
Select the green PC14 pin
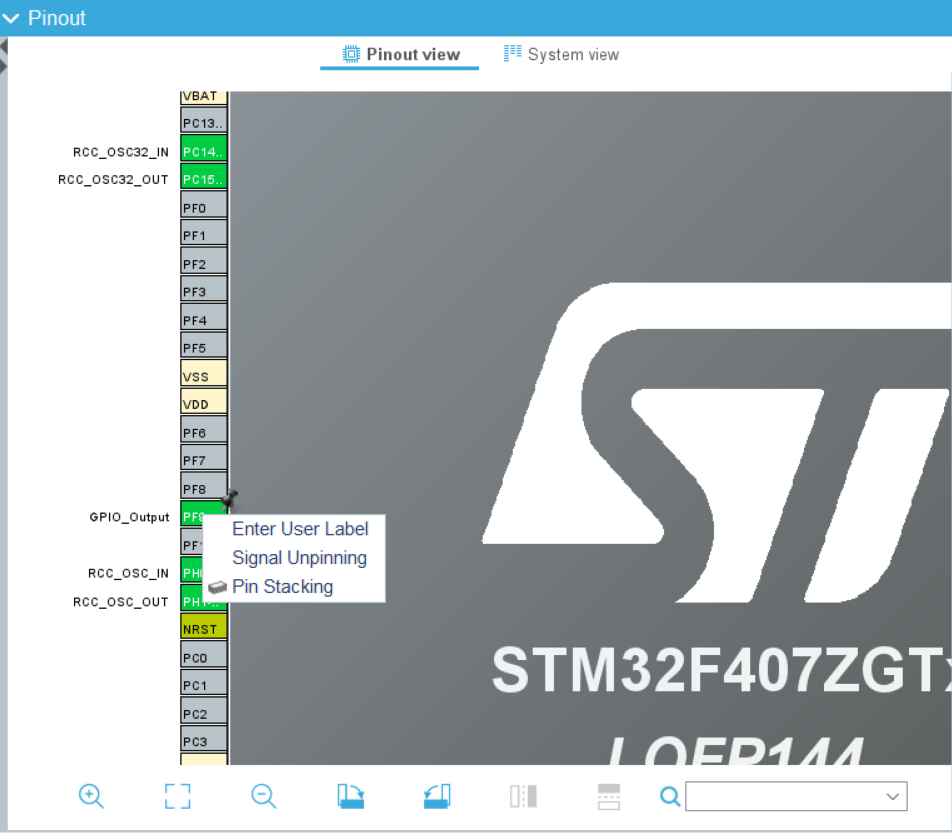tap(204, 149)
